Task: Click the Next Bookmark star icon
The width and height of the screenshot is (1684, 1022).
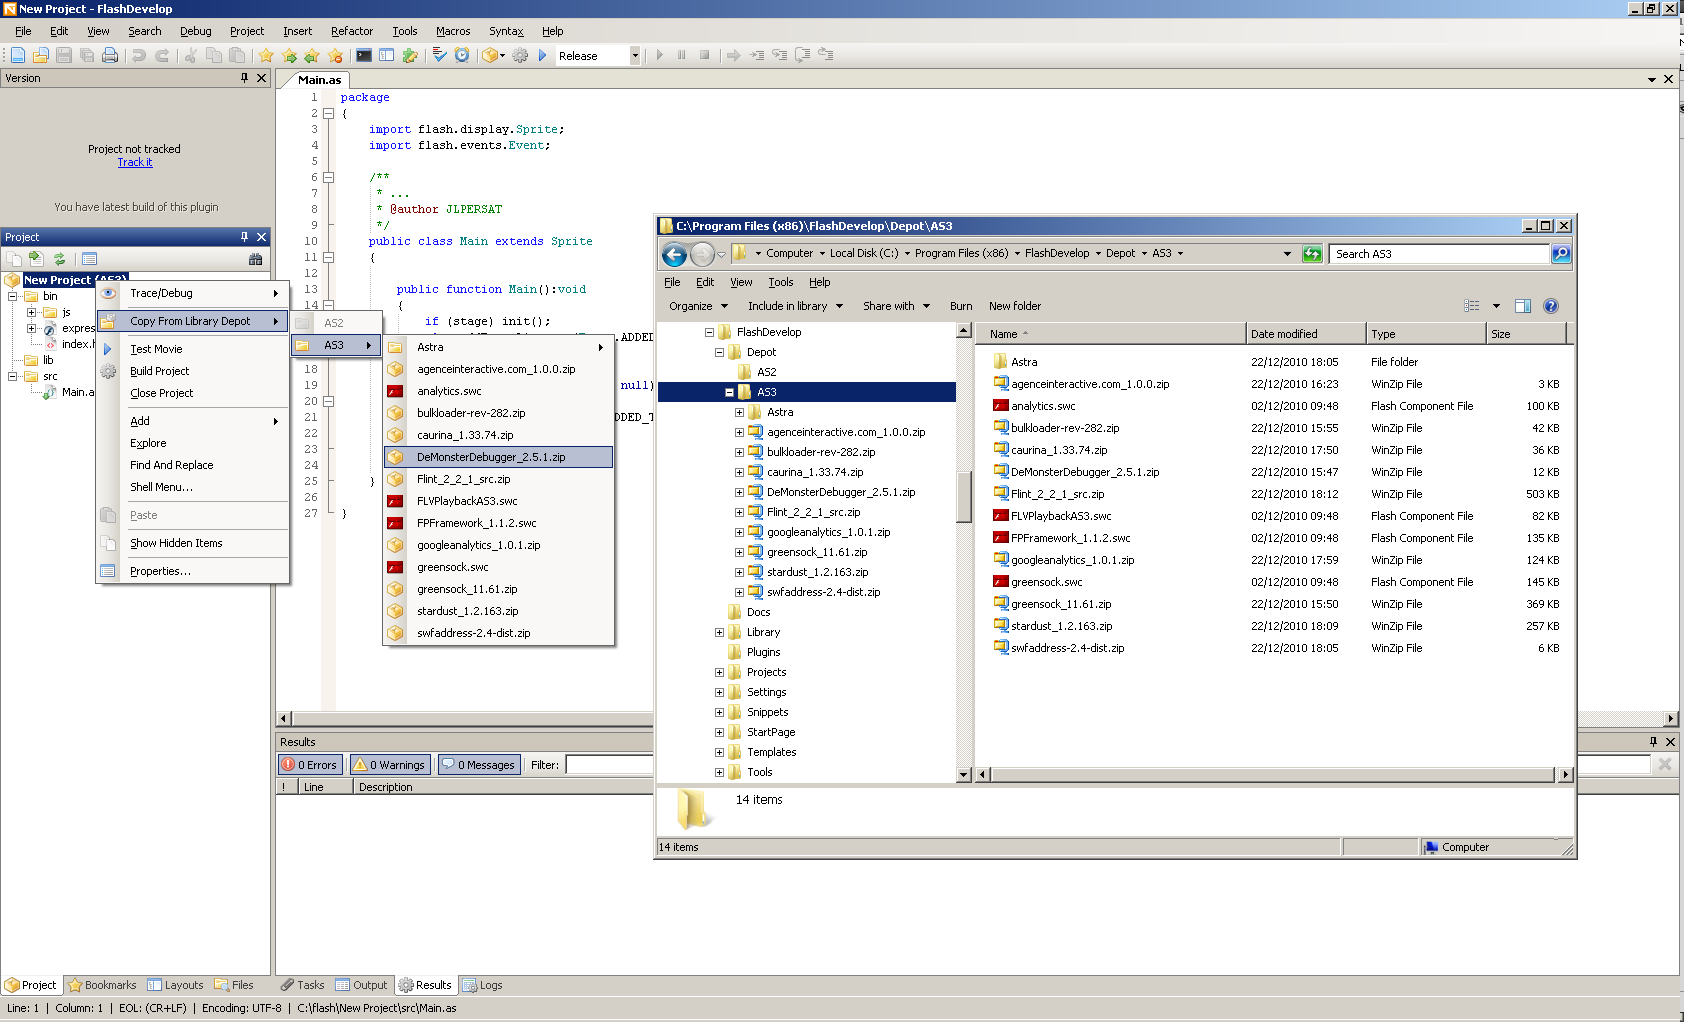Action: click(x=289, y=56)
